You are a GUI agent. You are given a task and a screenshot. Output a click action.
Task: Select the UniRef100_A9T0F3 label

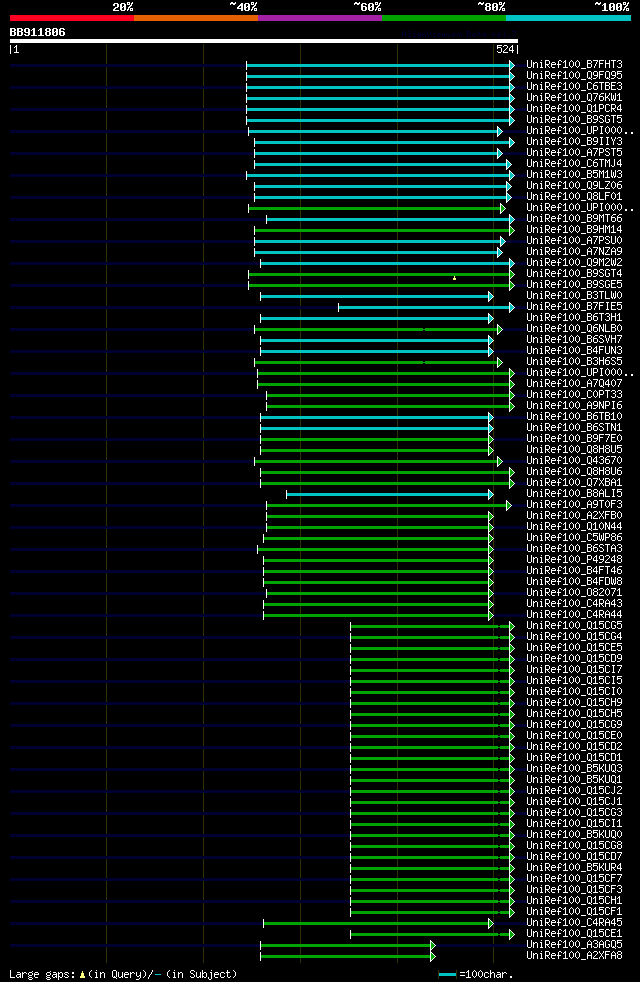[574, 505]
